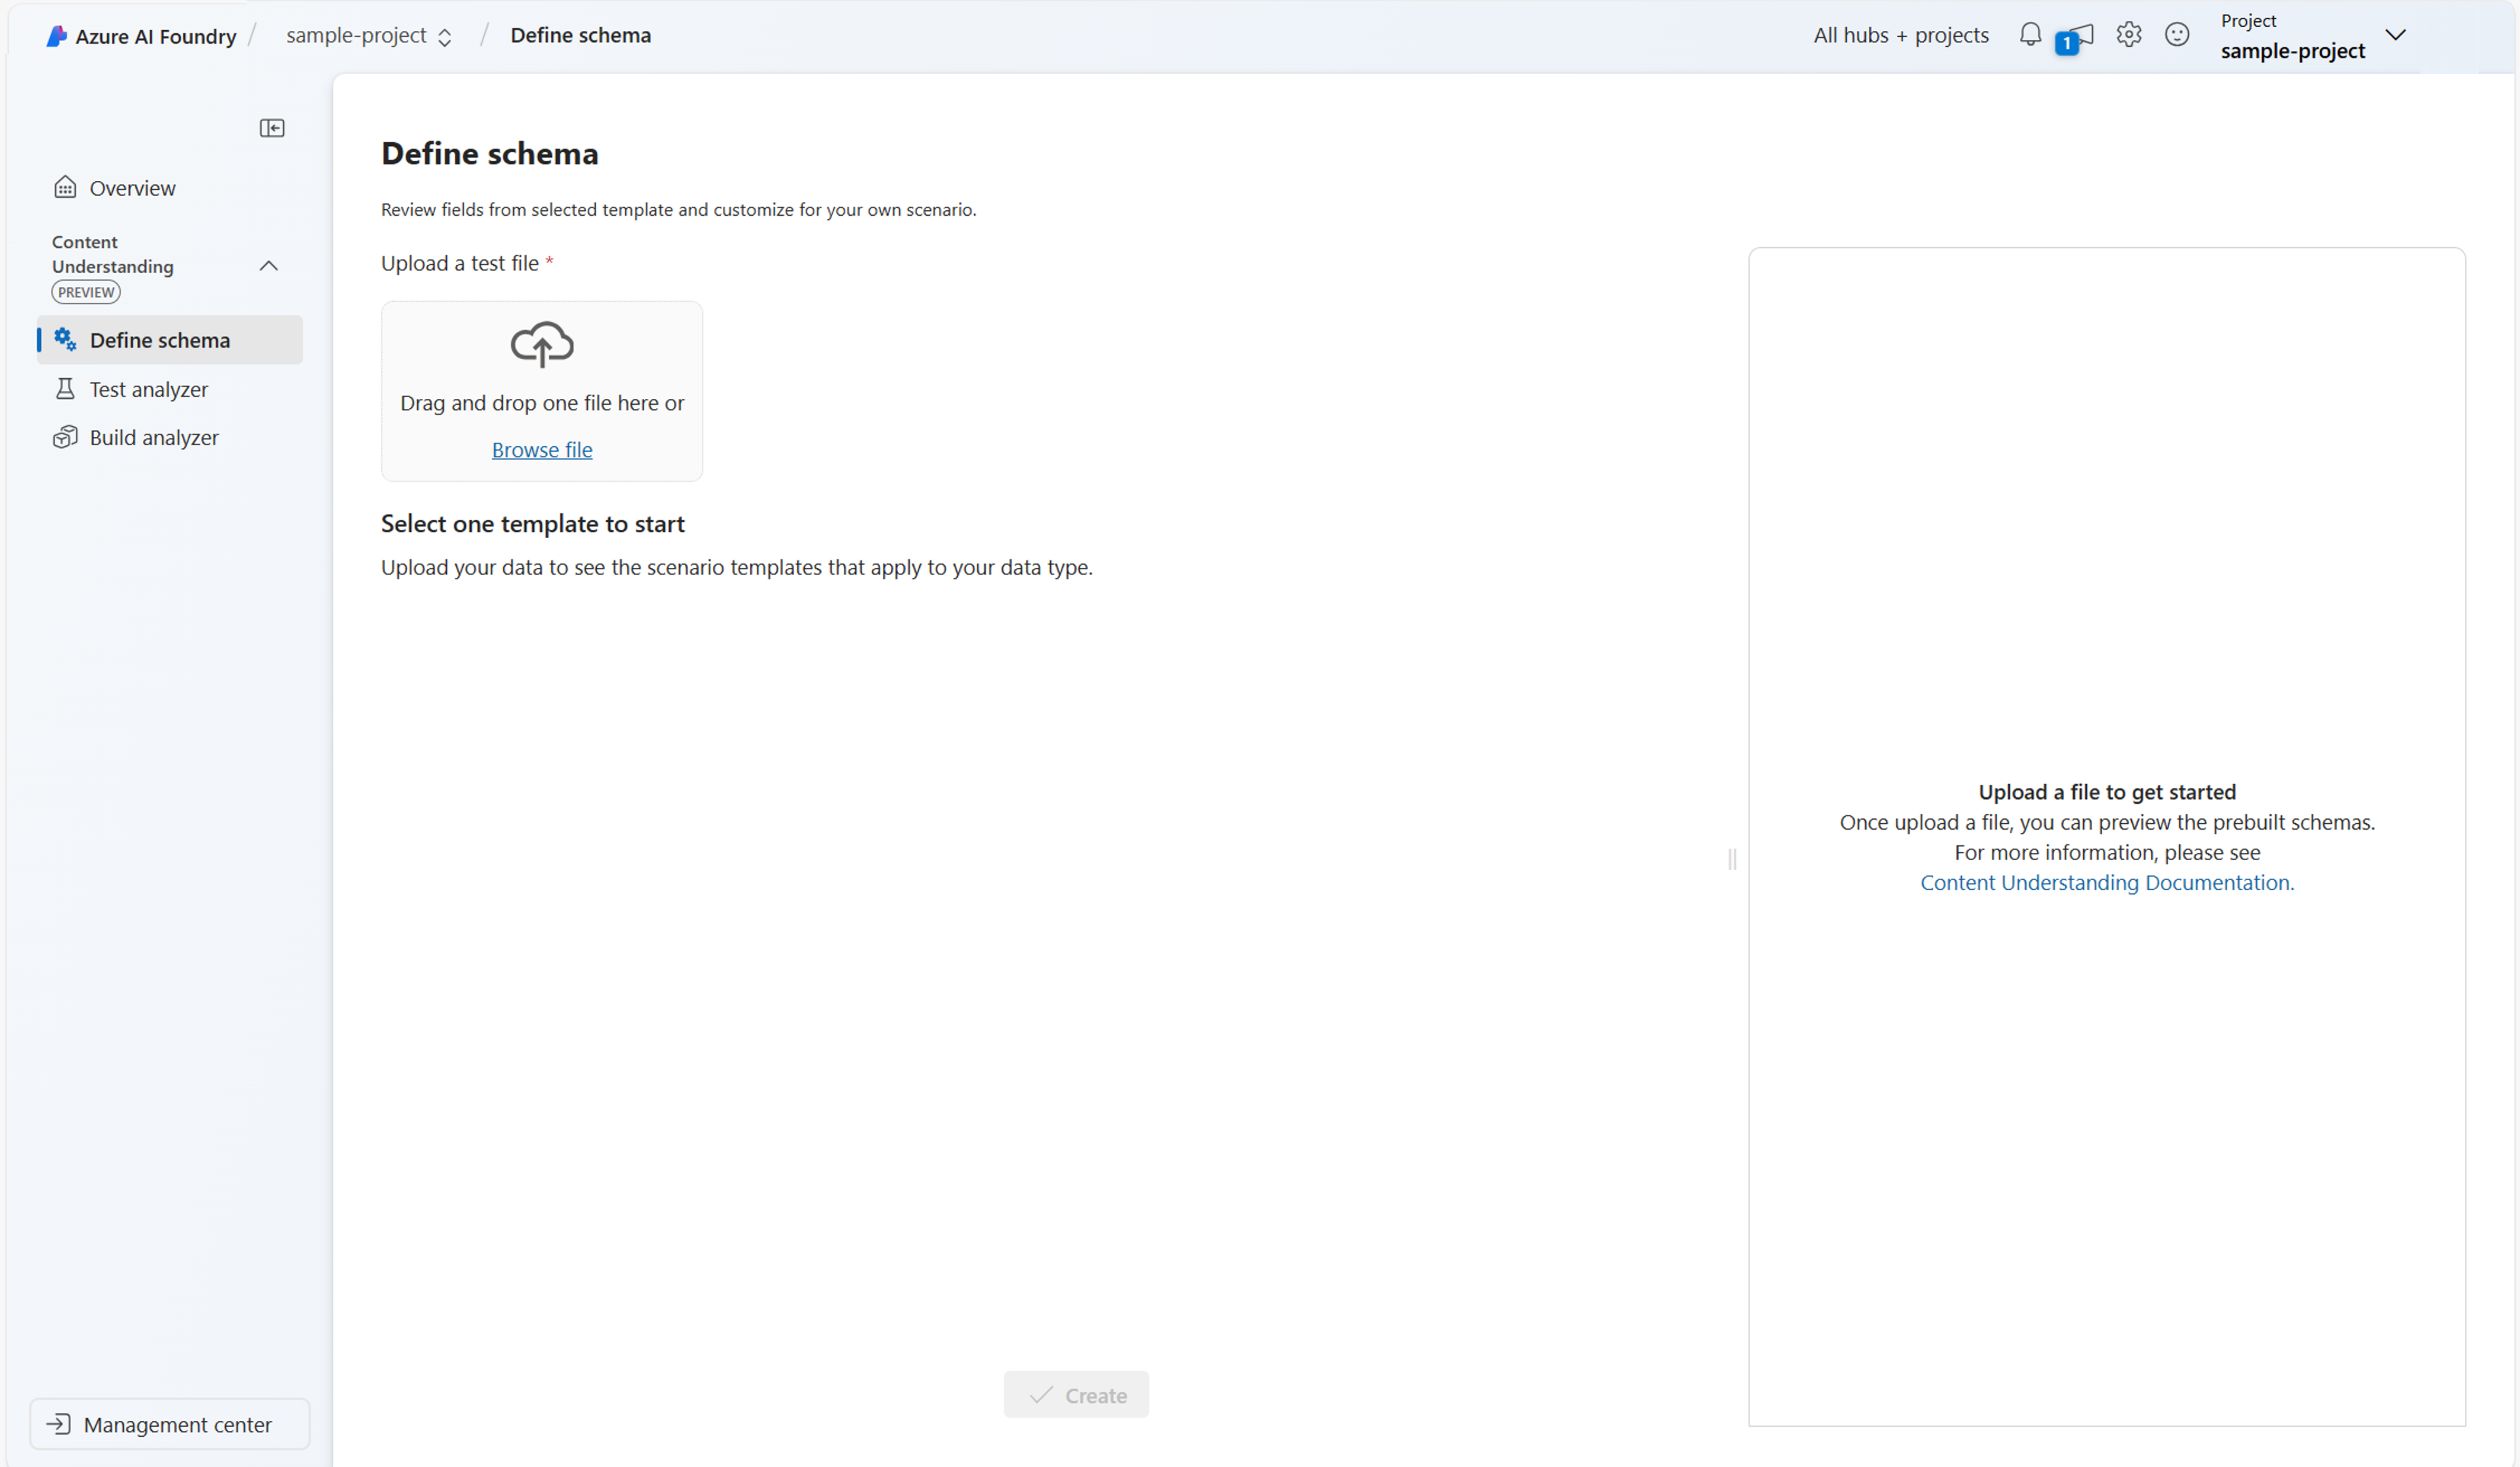Select the Overview menu item
Viewport: 2520px width, 1467px height.
pos(133,187)
